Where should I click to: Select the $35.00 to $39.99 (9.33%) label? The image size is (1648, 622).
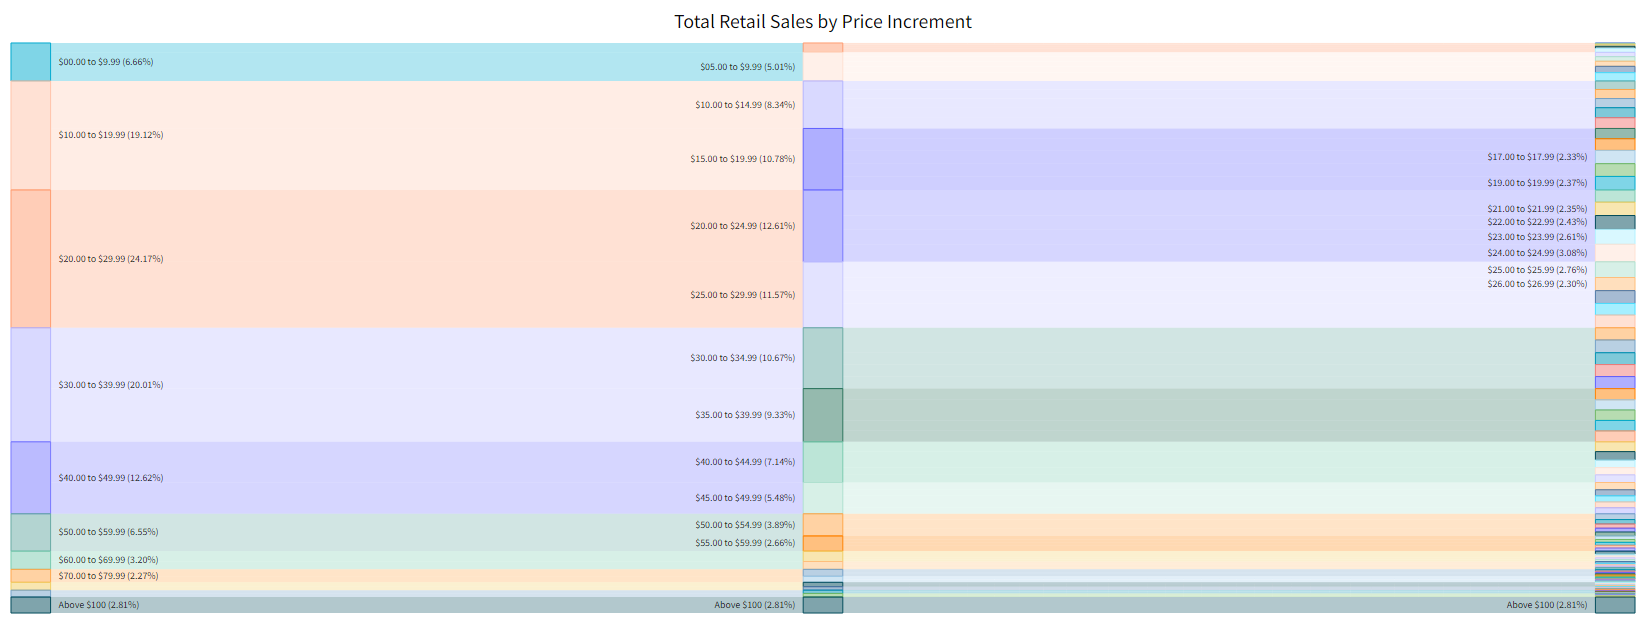pyautogui.click(x=745, y=415)
